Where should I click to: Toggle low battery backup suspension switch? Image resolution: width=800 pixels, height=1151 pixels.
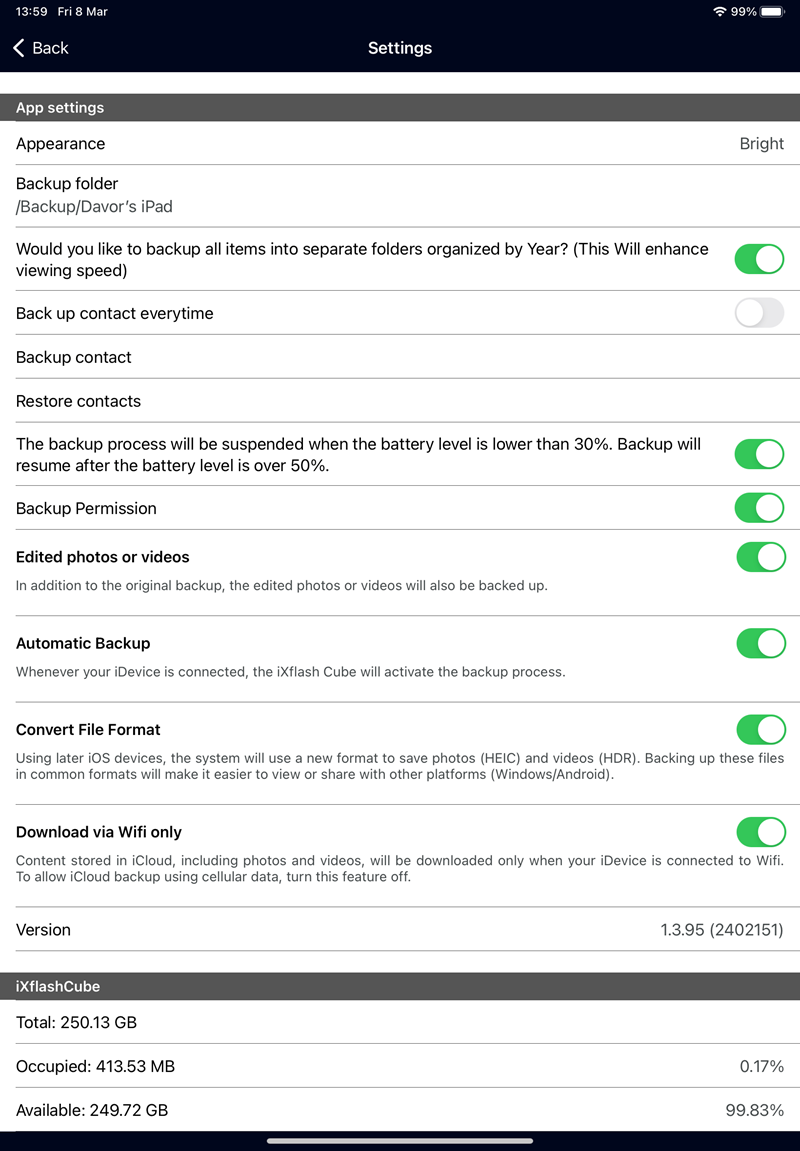(759, 454)
